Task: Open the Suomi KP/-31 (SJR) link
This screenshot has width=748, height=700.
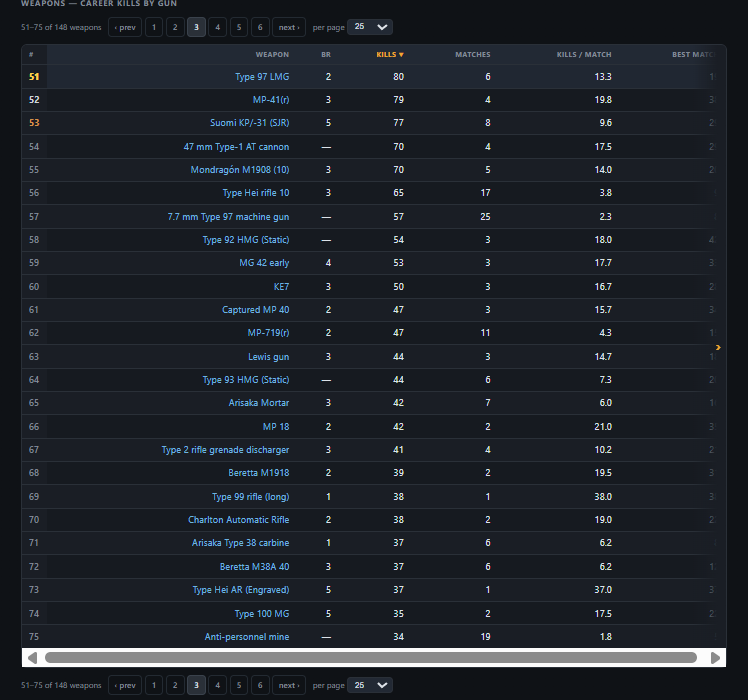Action: pos(249,123)
